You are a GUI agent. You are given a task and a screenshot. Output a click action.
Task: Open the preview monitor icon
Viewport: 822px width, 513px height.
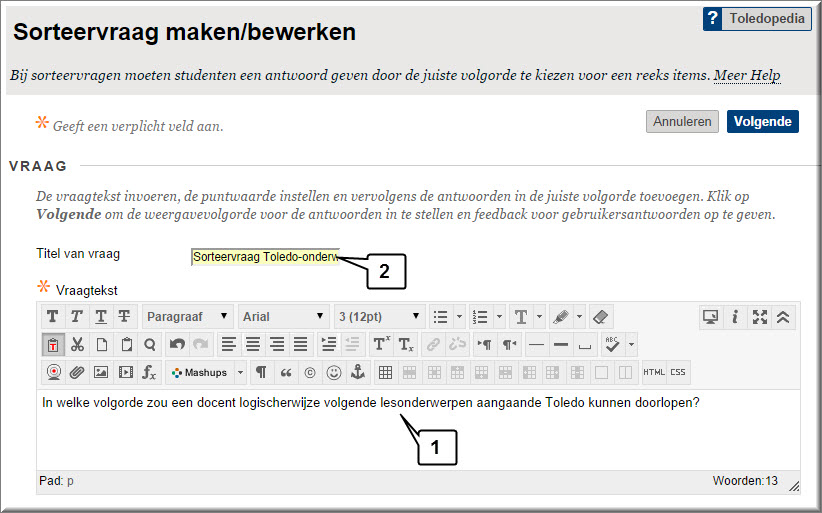pyautogui.click(x=710, y=316)
